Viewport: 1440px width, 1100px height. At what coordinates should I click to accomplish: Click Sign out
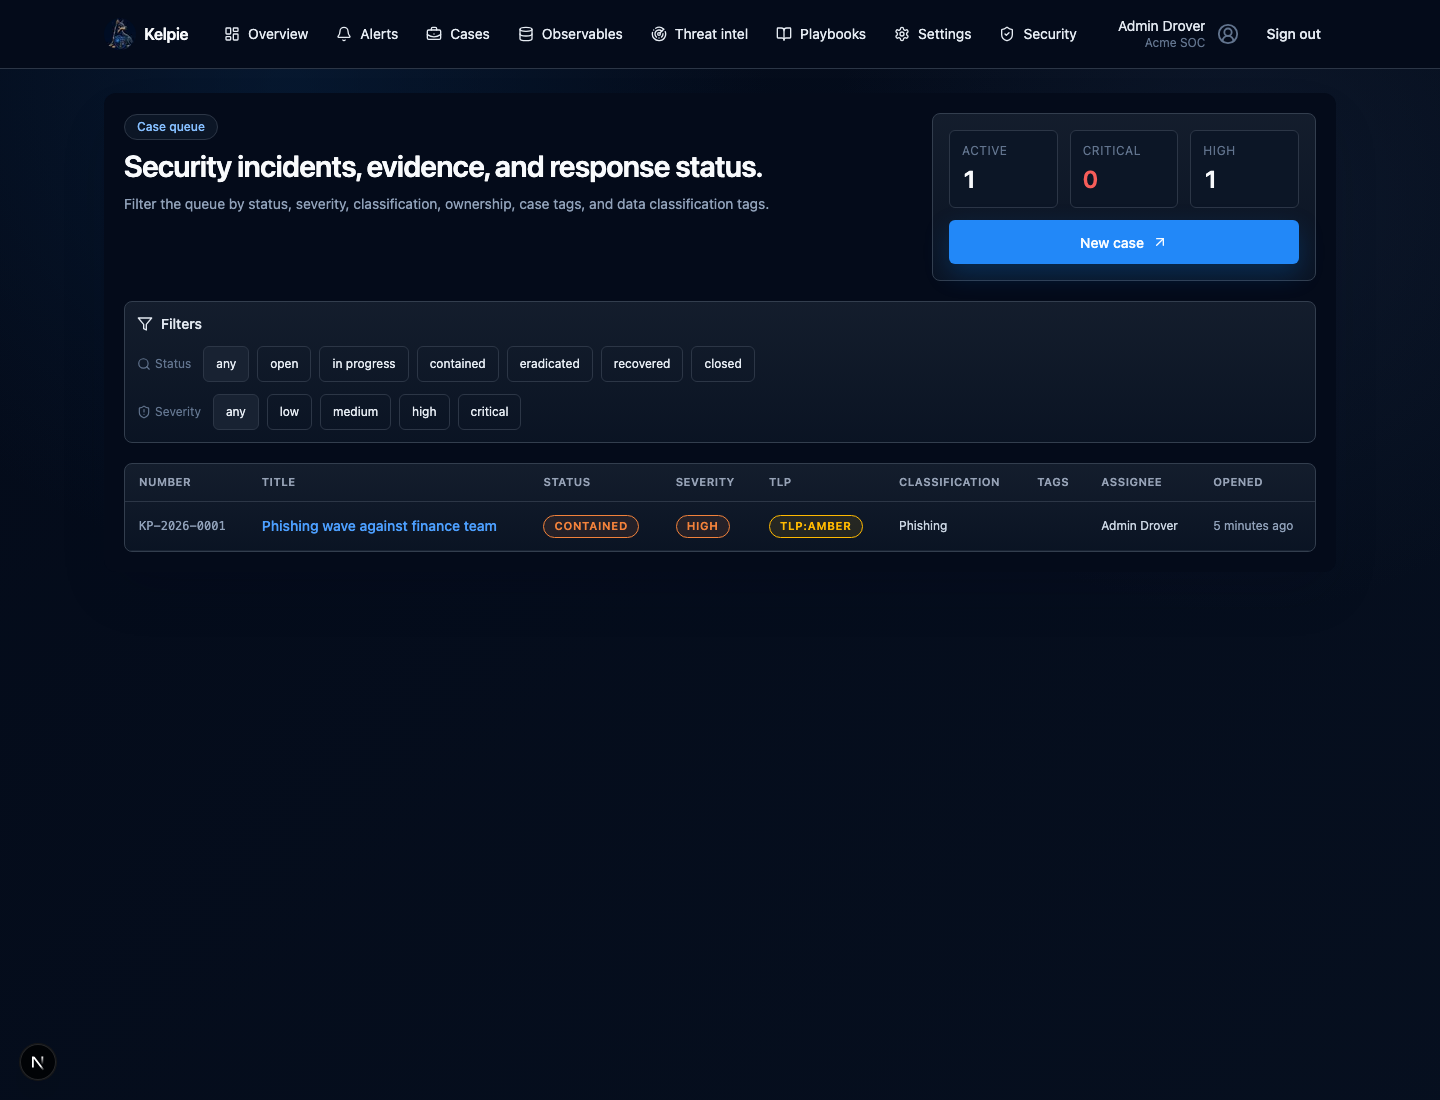tap(1293, 34)
